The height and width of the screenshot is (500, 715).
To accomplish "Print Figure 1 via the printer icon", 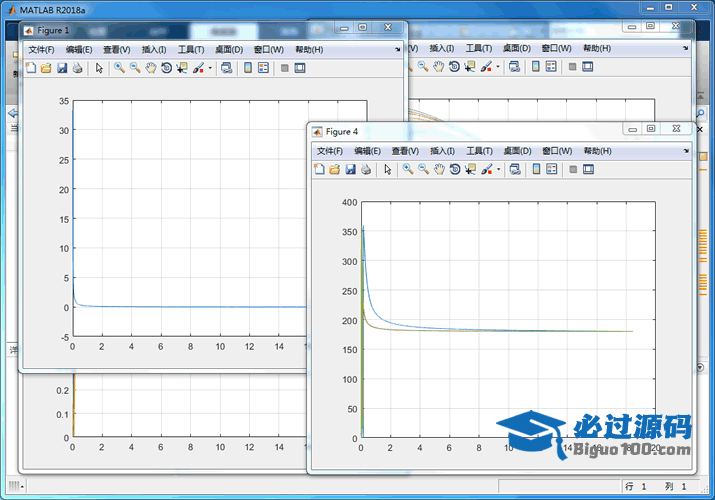I will tap(77, 68).
